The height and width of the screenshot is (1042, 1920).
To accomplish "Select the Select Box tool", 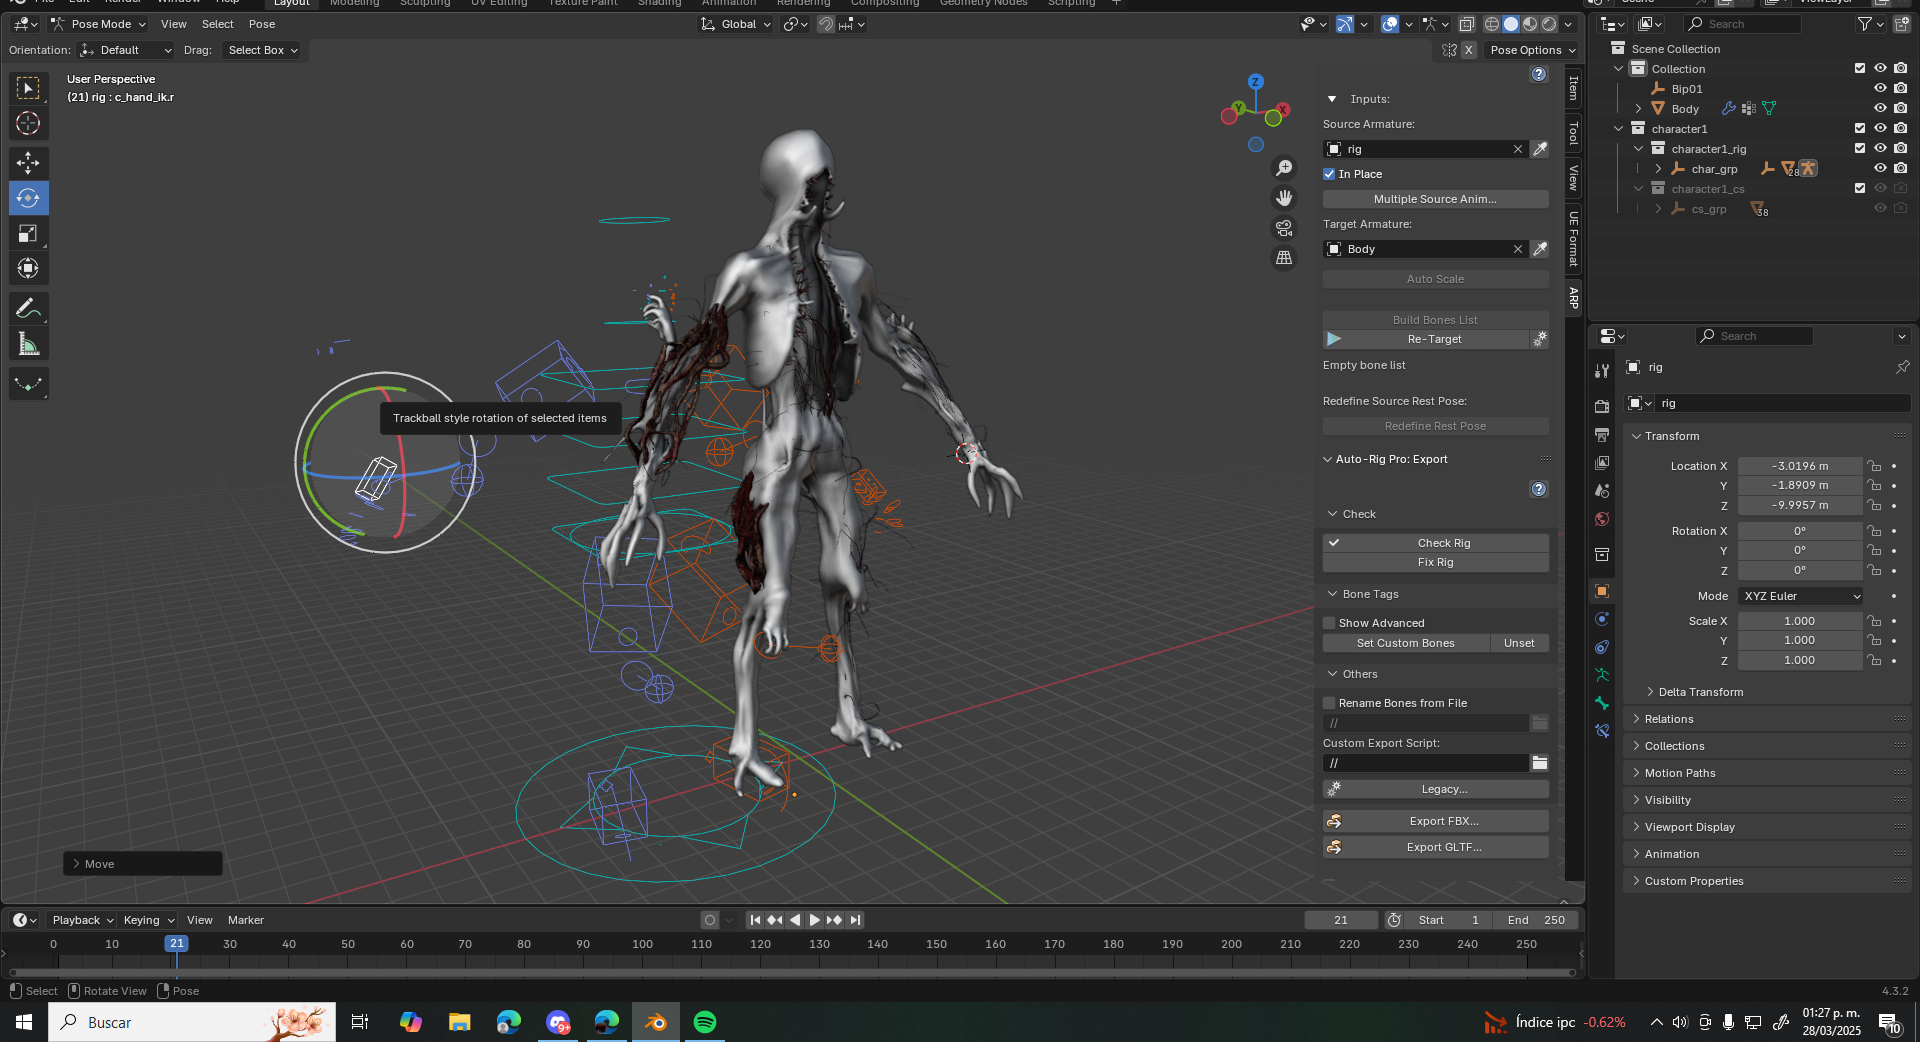I will coord(28,88).
